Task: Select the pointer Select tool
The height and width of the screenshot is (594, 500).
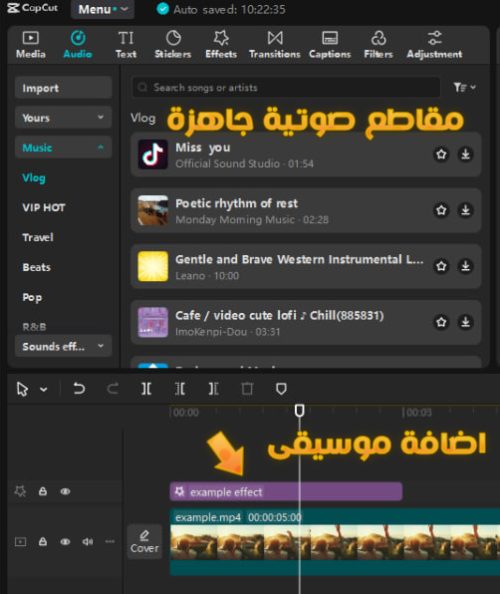Action: (x=22, y=389)
